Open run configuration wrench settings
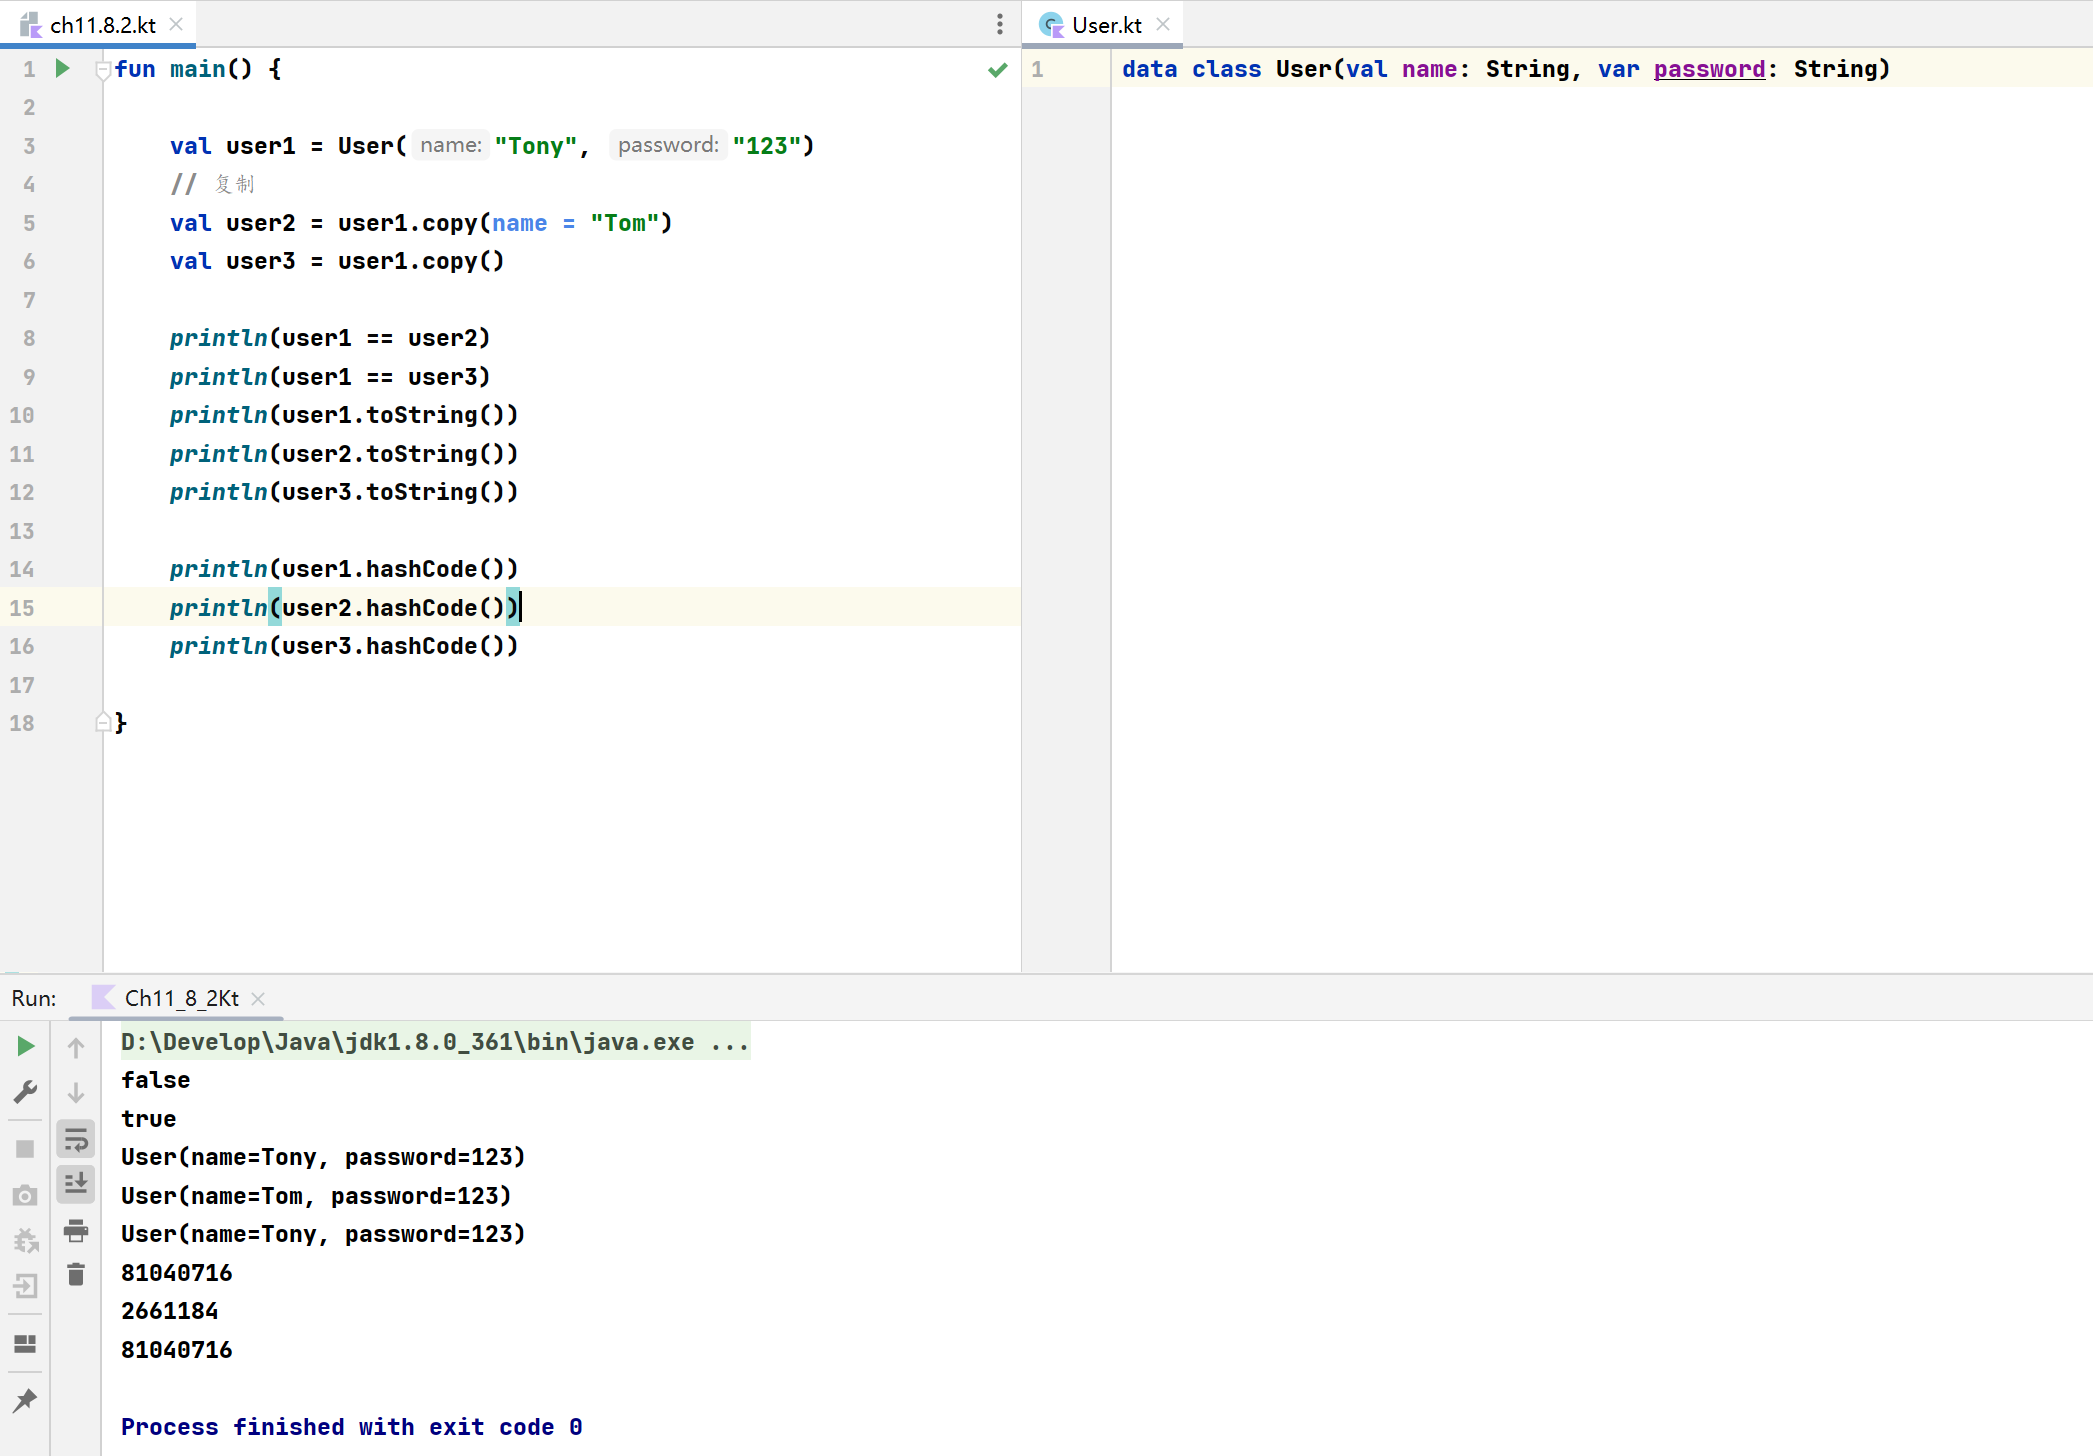 [26, 1091]
